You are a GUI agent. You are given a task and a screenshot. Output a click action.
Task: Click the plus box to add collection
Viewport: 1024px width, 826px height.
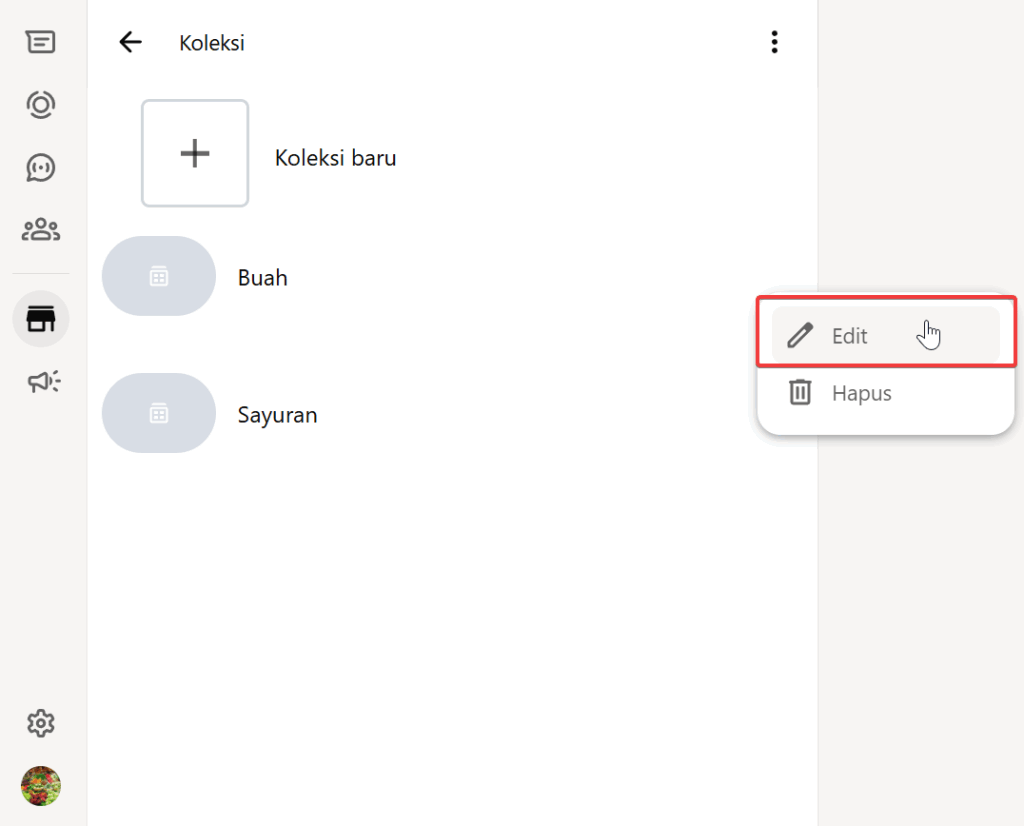(195, 153)
